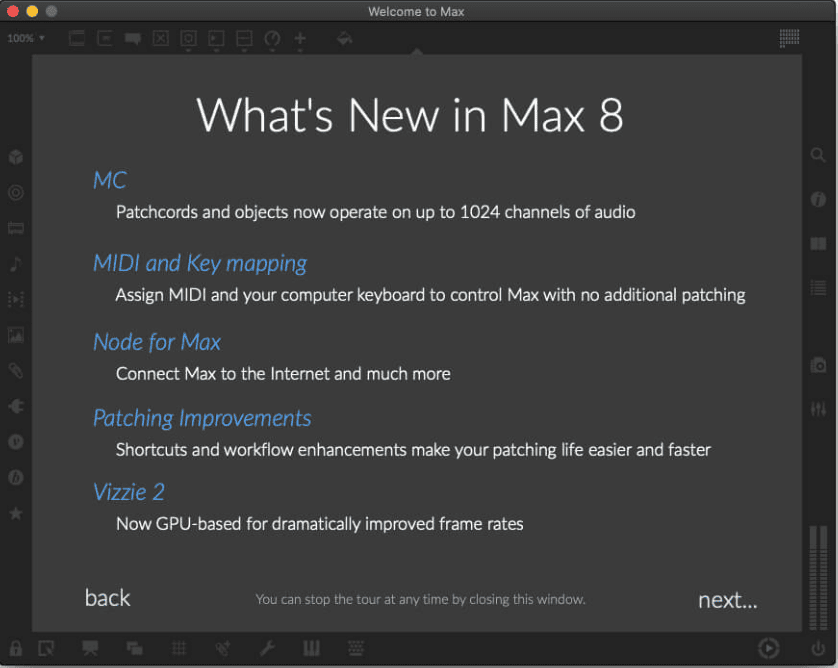838x668 pixels.
Task: Open the console list icon in right sidebar
Action: click(x=818, y=288)
